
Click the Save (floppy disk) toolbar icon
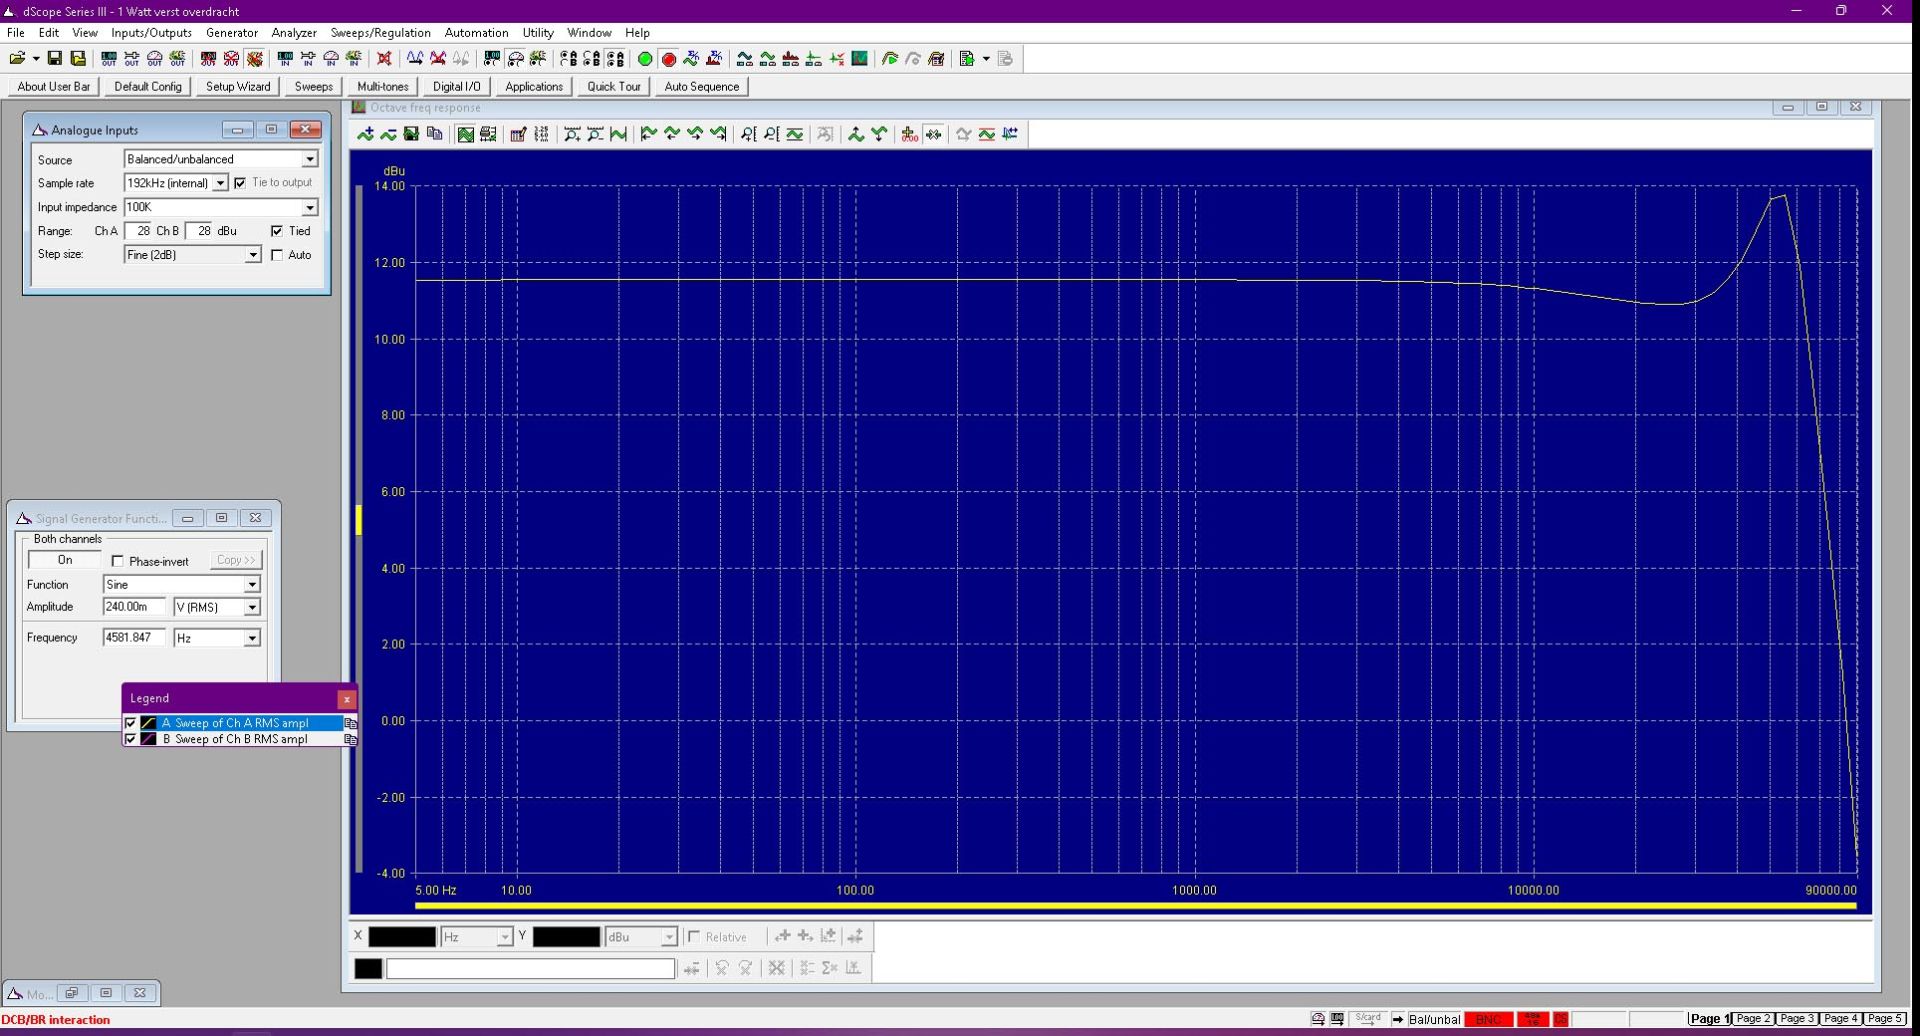55,59
